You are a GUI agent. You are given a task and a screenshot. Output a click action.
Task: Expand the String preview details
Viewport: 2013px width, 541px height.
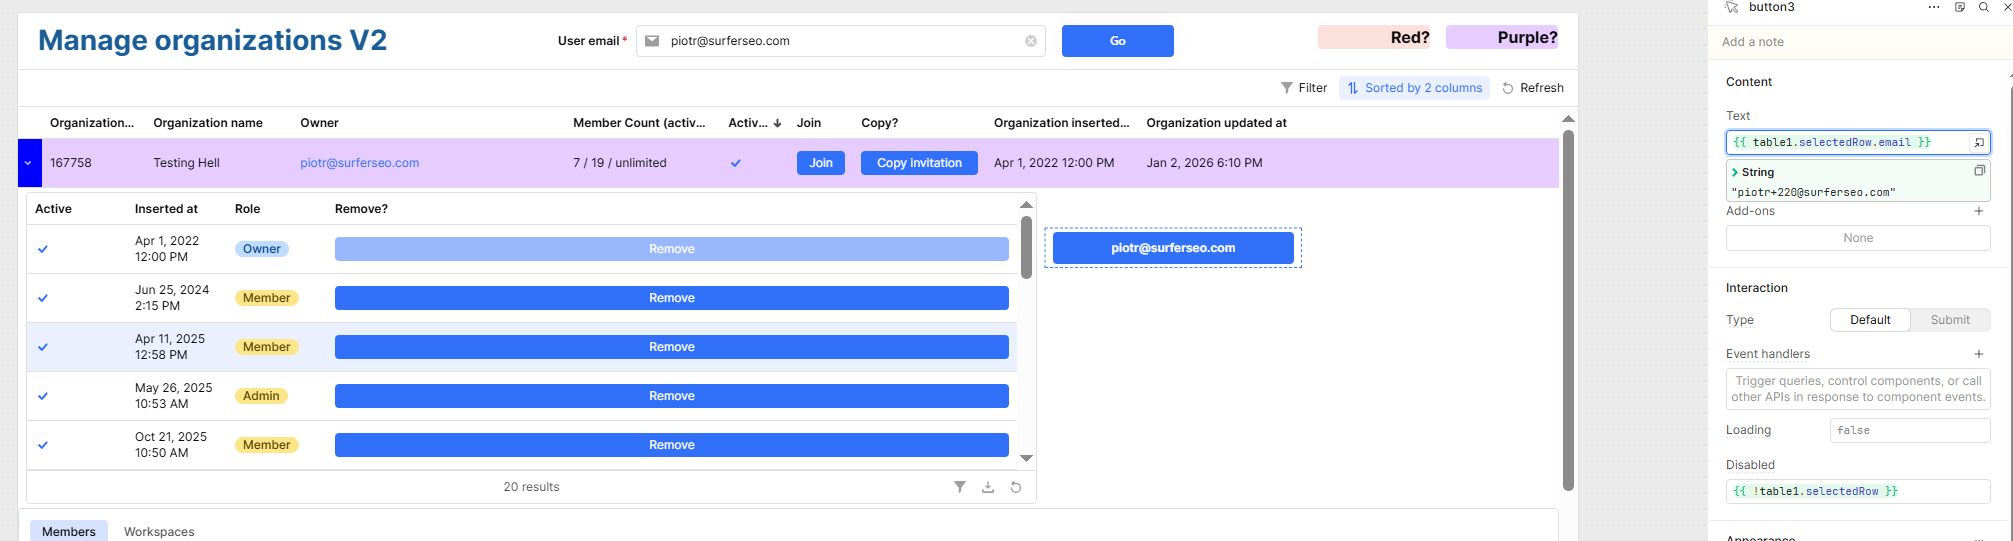(x=1735, y=172)
